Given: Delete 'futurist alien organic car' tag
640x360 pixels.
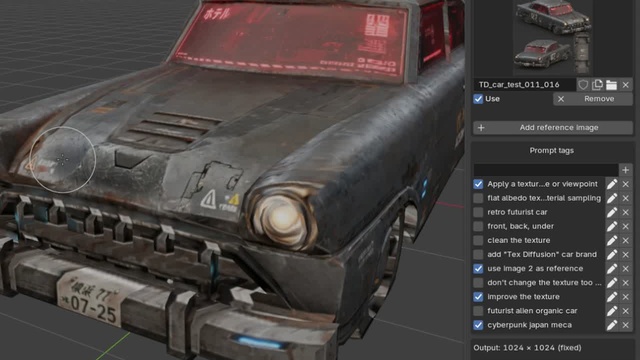Looking at the screenshot, I should 625,311.
